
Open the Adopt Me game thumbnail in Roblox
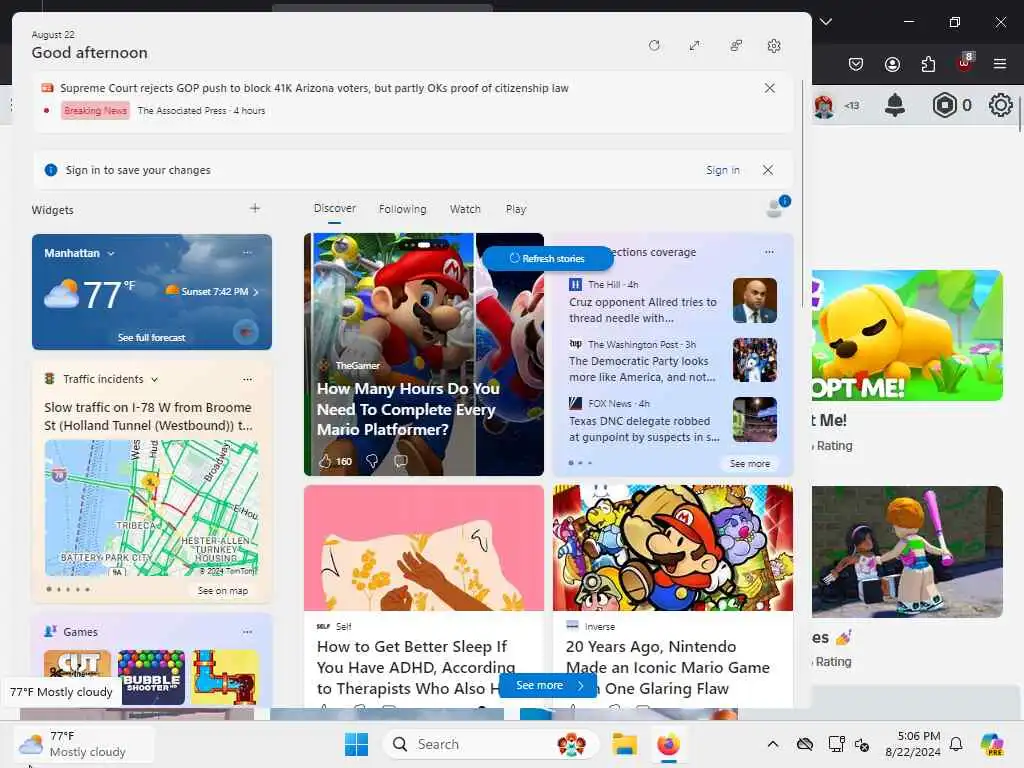click(907, 335)
